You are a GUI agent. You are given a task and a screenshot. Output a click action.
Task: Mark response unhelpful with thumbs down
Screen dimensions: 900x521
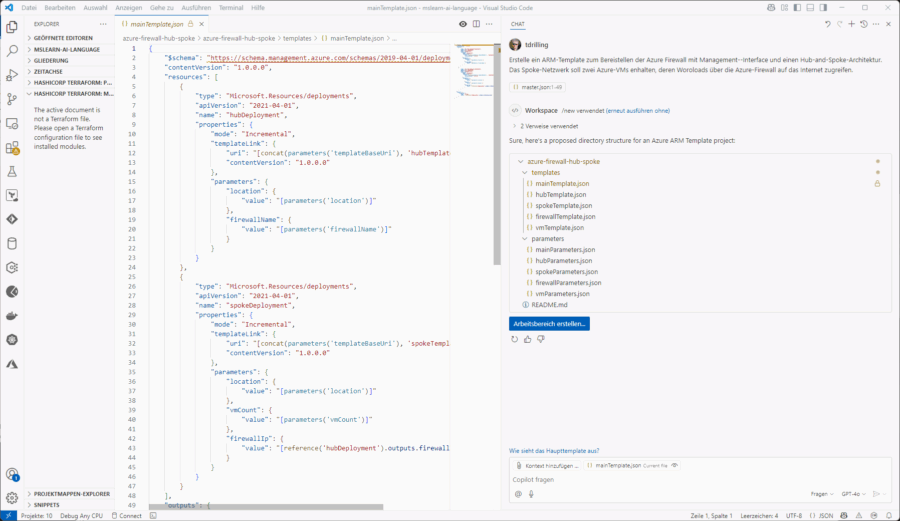[541, 339]
